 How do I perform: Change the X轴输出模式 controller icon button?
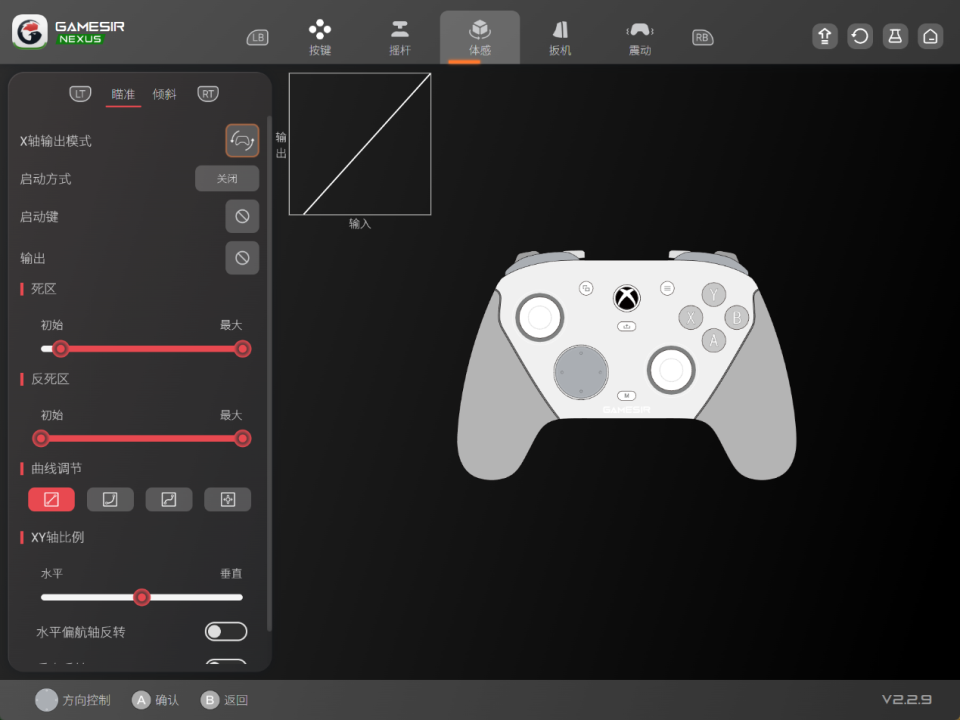pyautogui.click(x=242, y=141)
